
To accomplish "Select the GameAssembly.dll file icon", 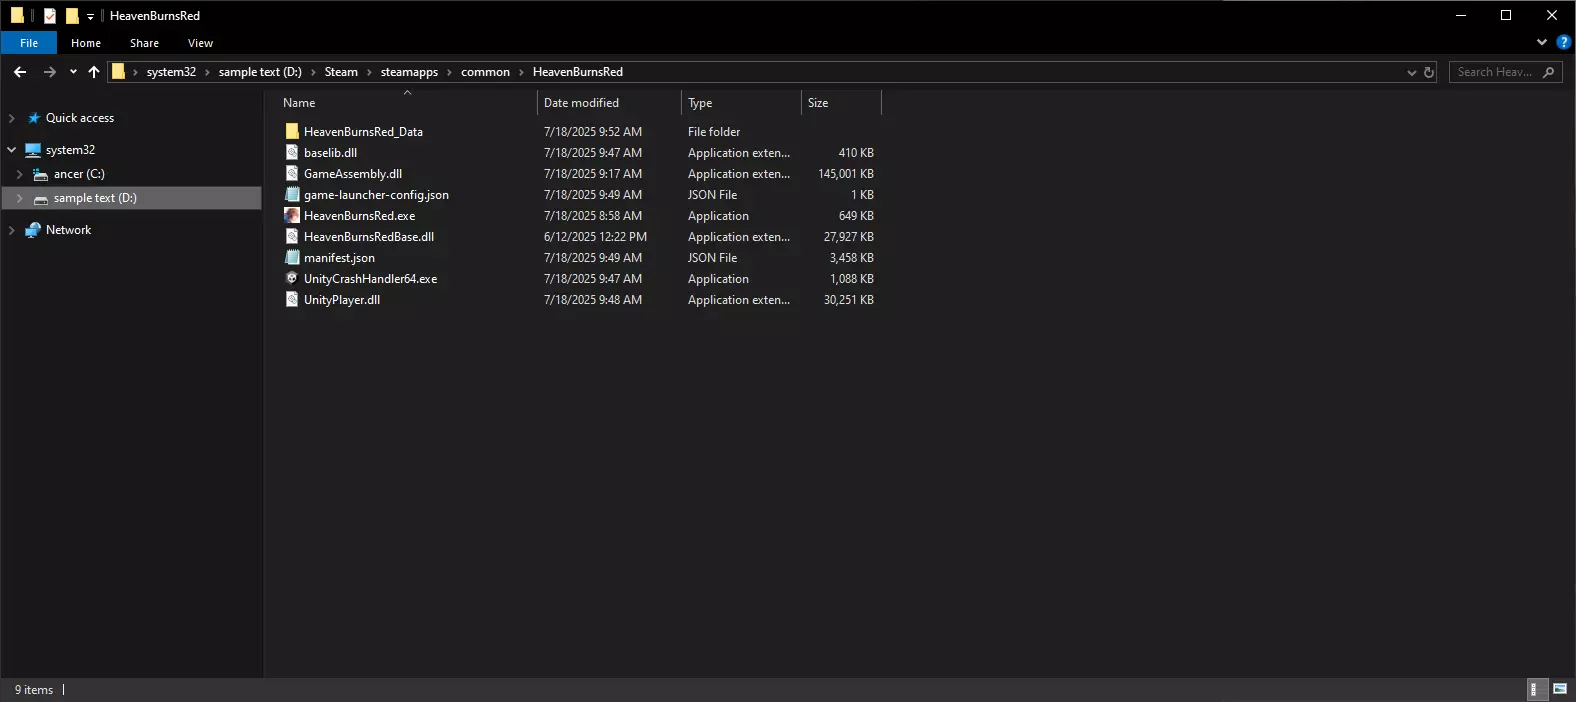I will 292,173.
